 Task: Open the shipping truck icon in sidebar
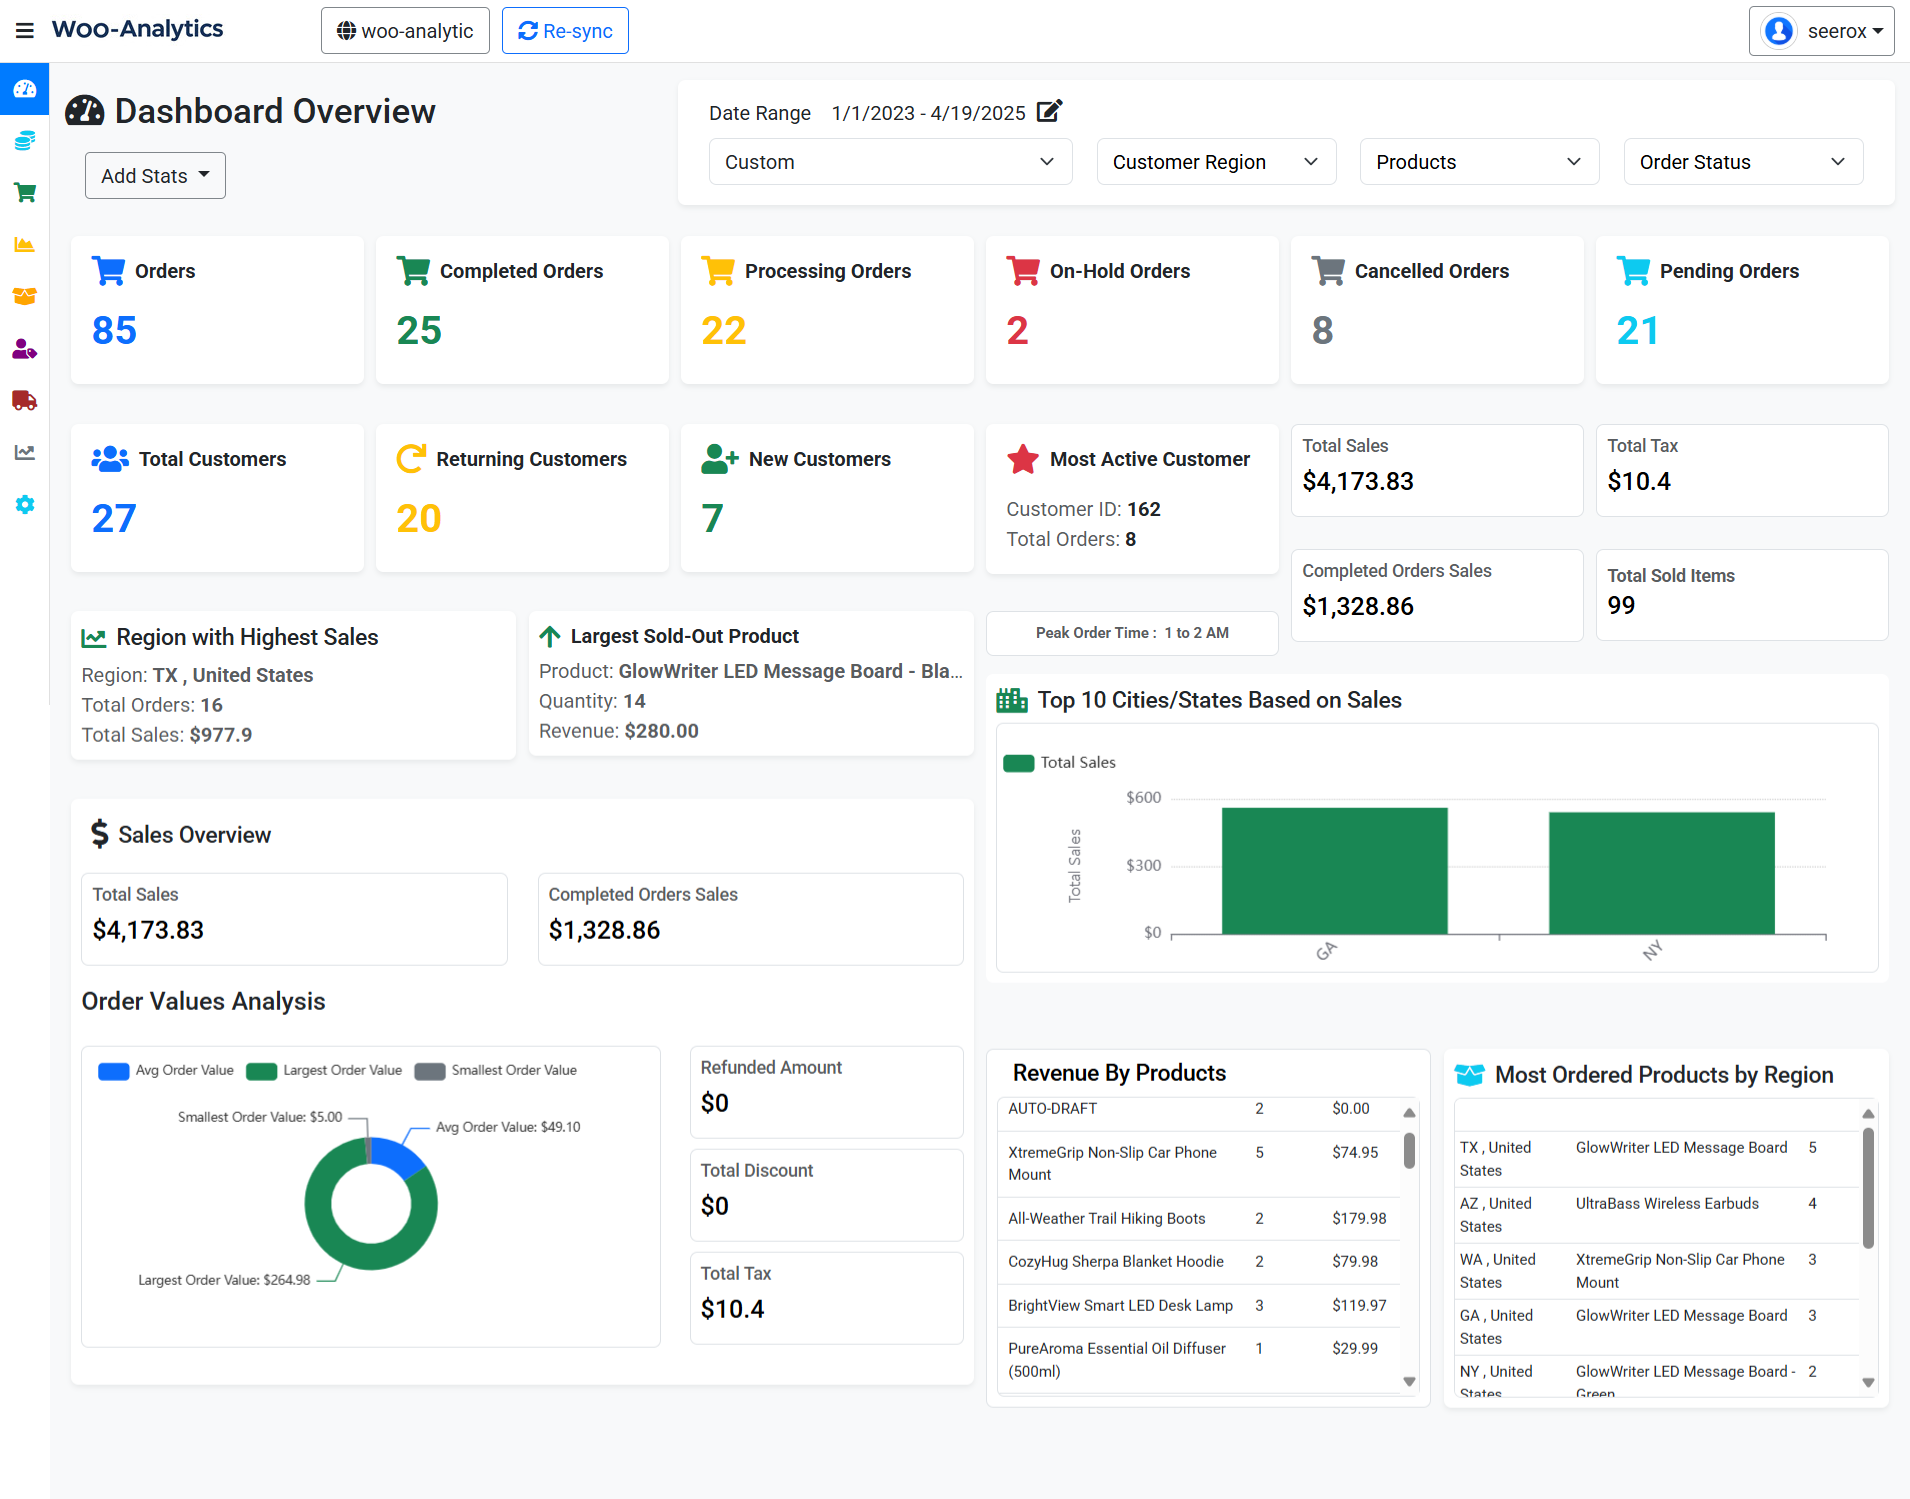point(24,400)
